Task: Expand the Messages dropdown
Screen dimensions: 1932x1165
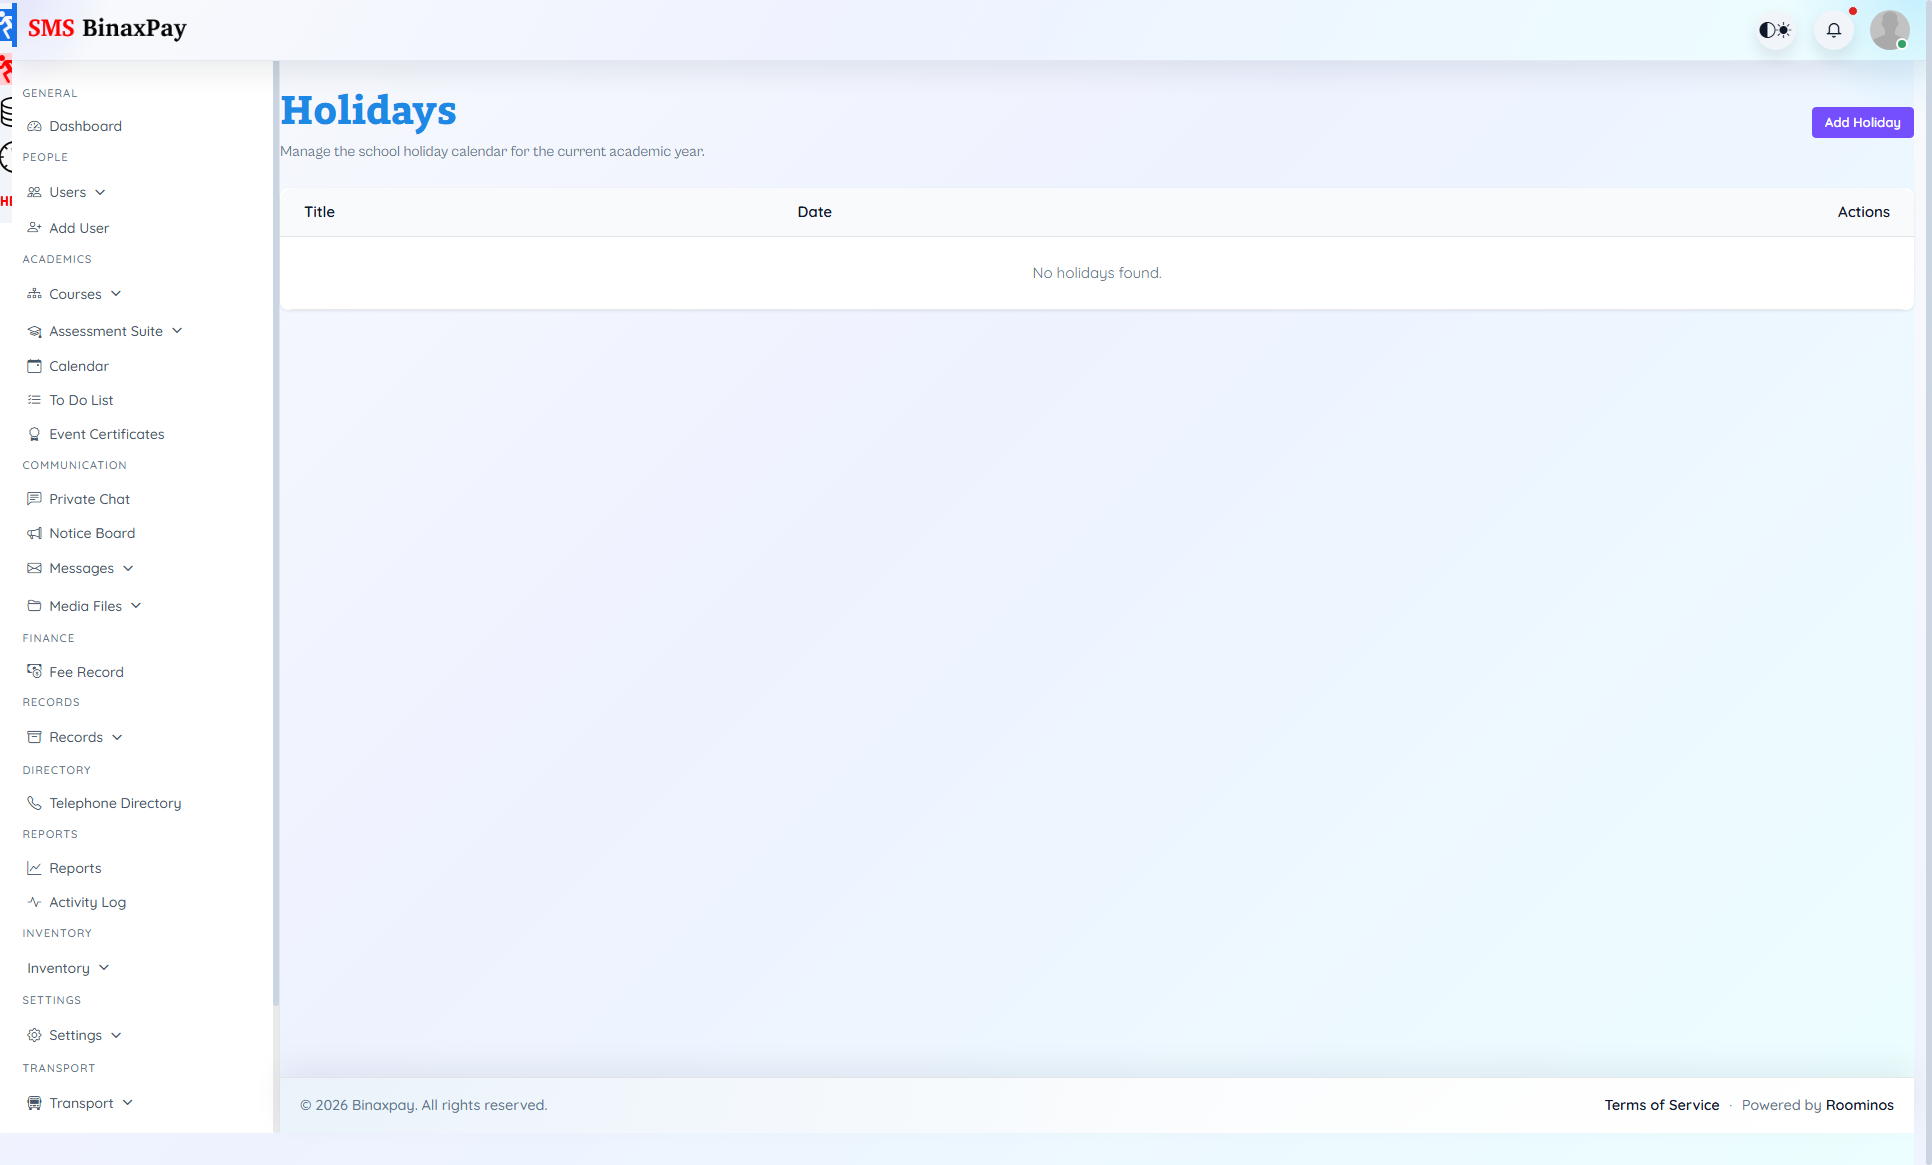Action: [81, 568]
